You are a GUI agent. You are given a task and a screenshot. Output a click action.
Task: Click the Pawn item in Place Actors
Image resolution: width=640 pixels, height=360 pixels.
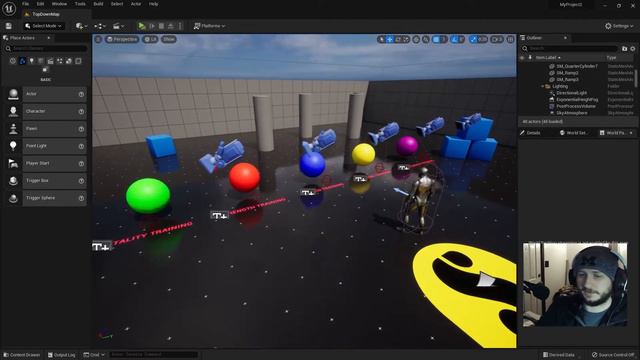pyautogui.click(x=46, y=129)
